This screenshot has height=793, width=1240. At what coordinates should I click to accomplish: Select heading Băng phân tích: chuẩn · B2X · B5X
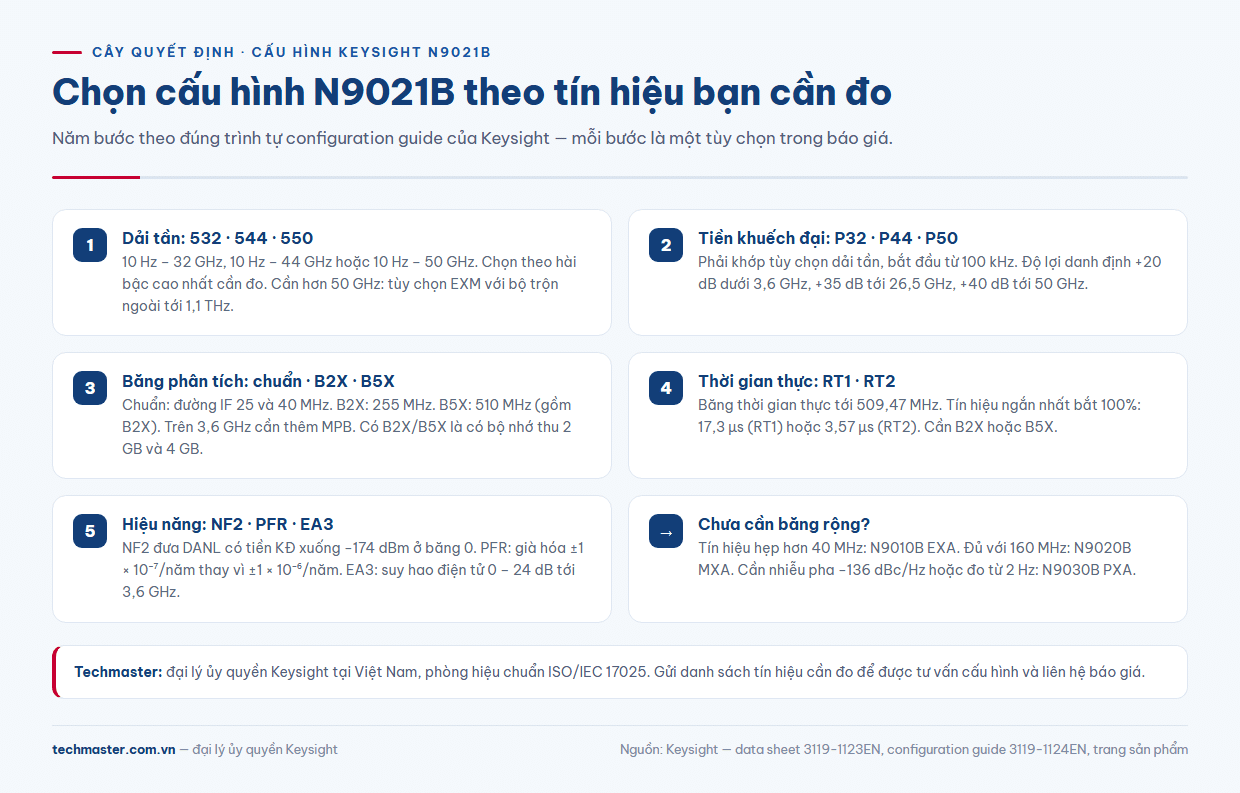[x=258, y=381]
